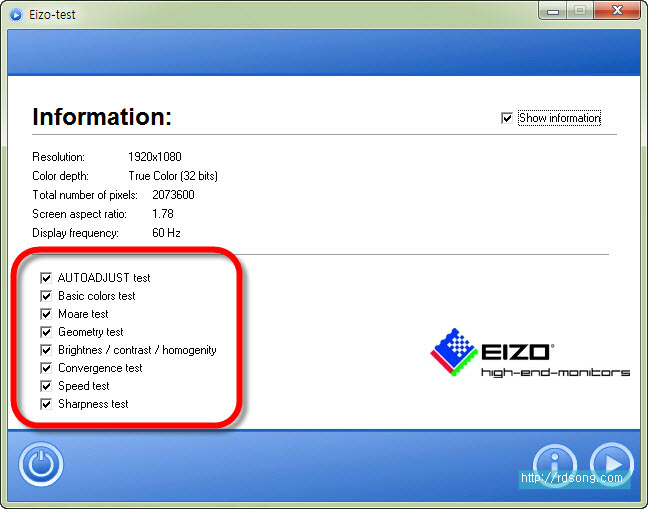Close the Eizo-test window
Screen dimensions: 648x509
point(615,12)
